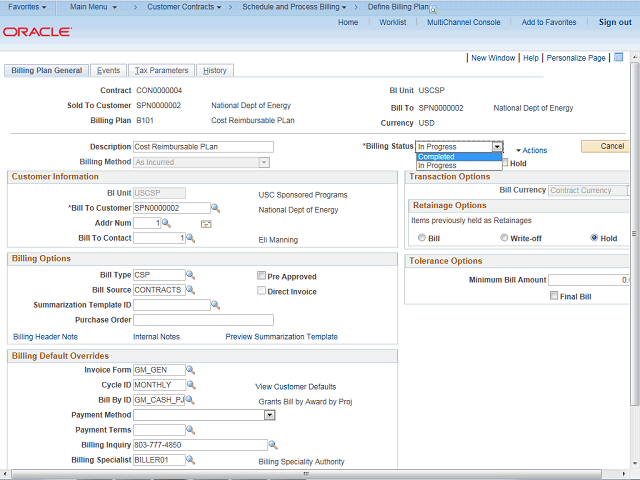Enable the Pre Approved checkbox
640x480 pixels.
coord(260,276)
